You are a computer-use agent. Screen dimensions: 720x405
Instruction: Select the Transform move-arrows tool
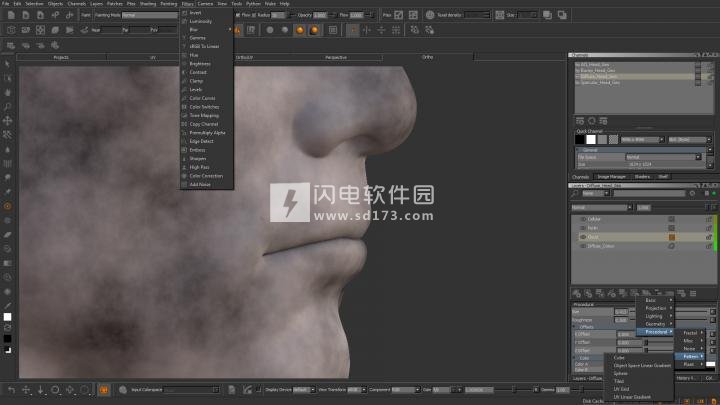tap(7, 121)
